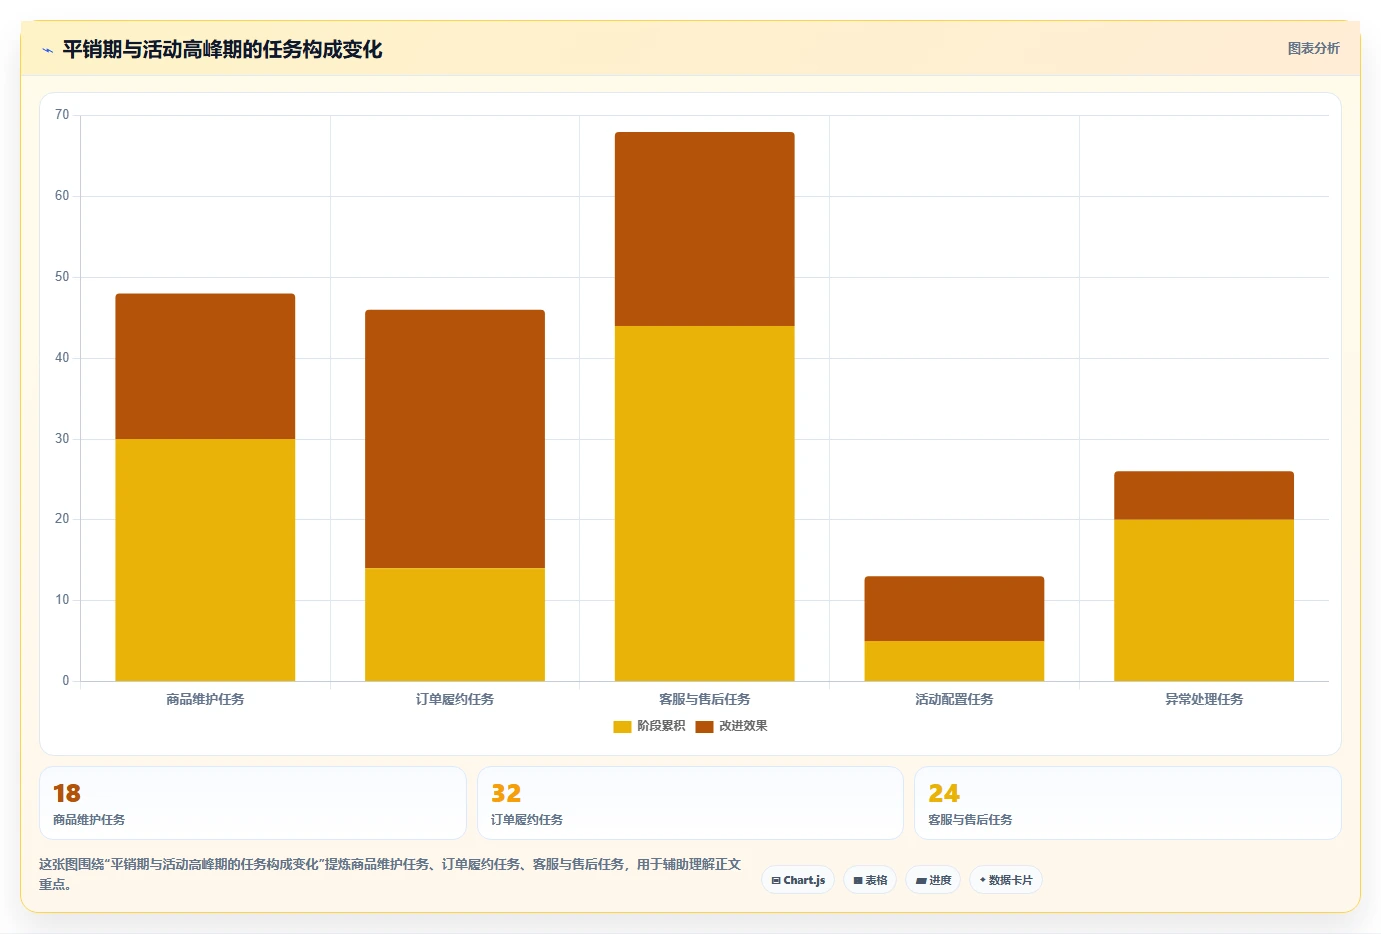The width and height of the screenshot is (1381, 934).
Task: Click the 商品维护任务 x-axis label
Action: point(205,699)
